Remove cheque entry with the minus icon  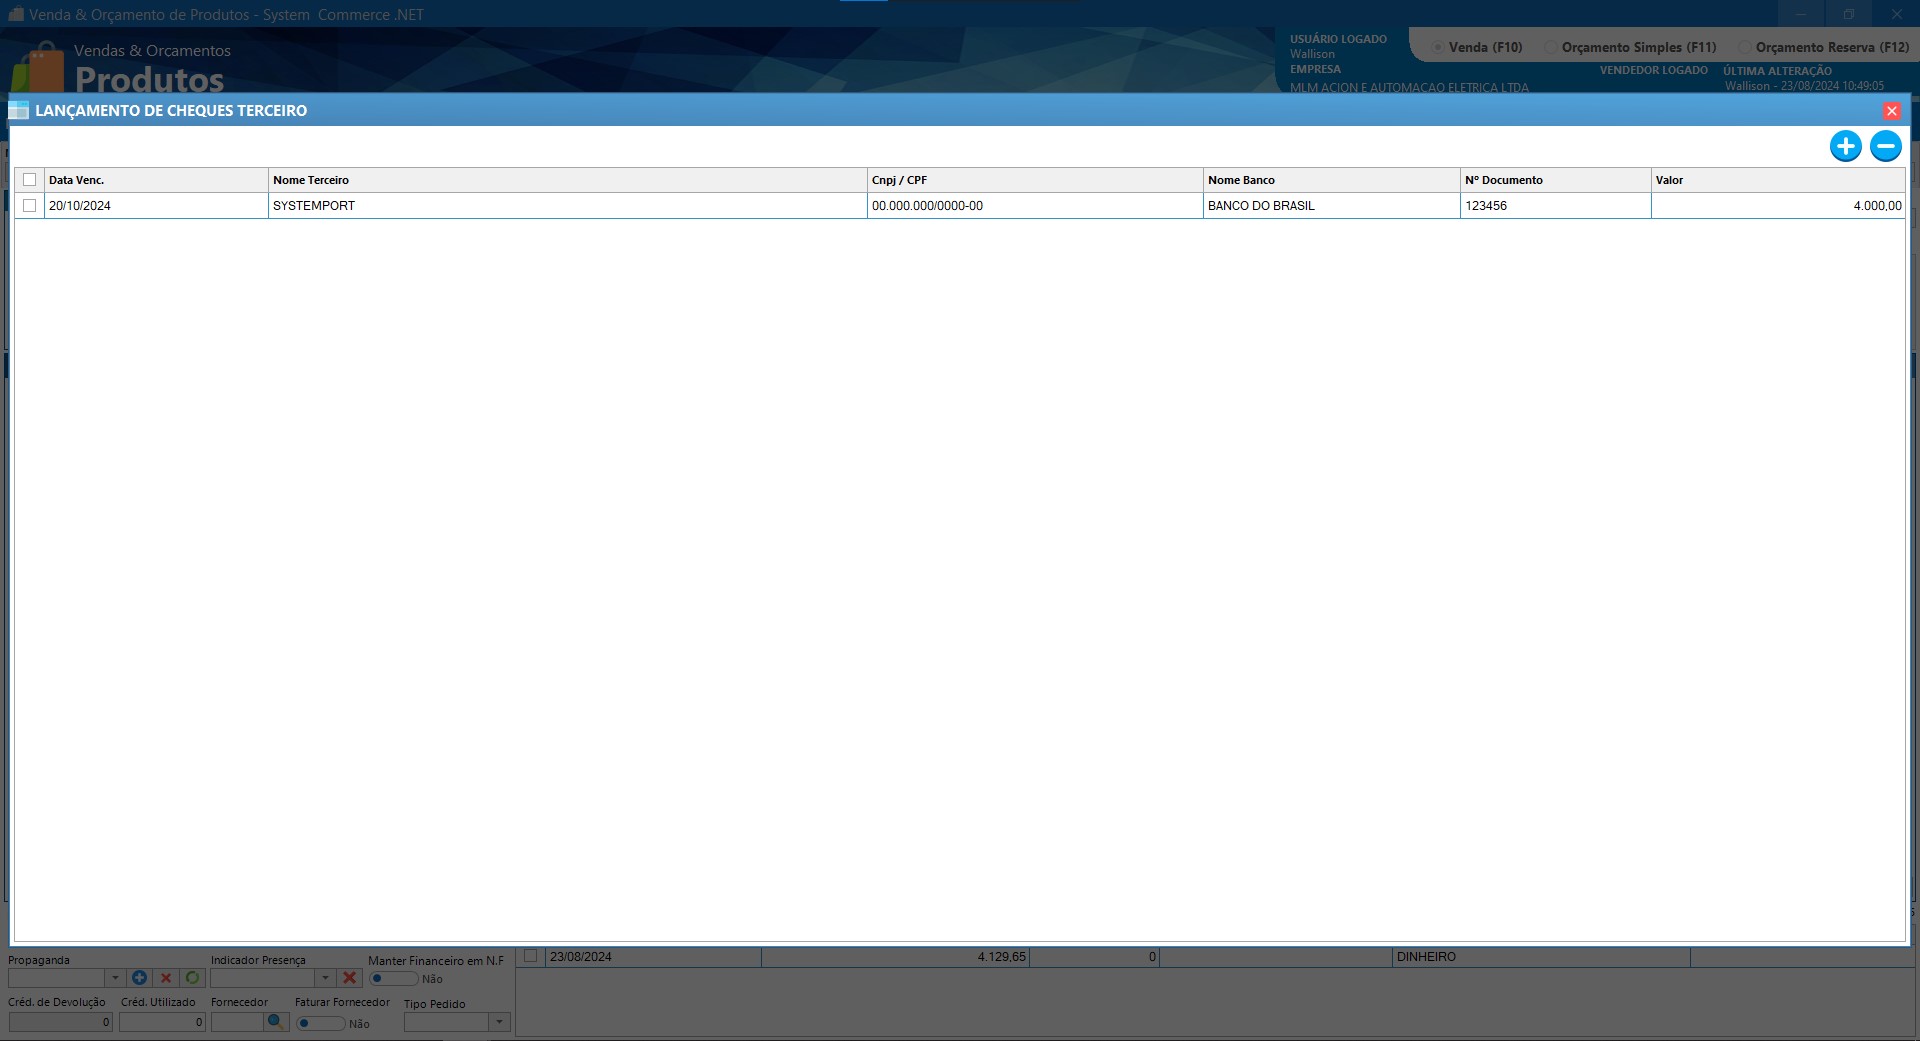pos(1885,146)
